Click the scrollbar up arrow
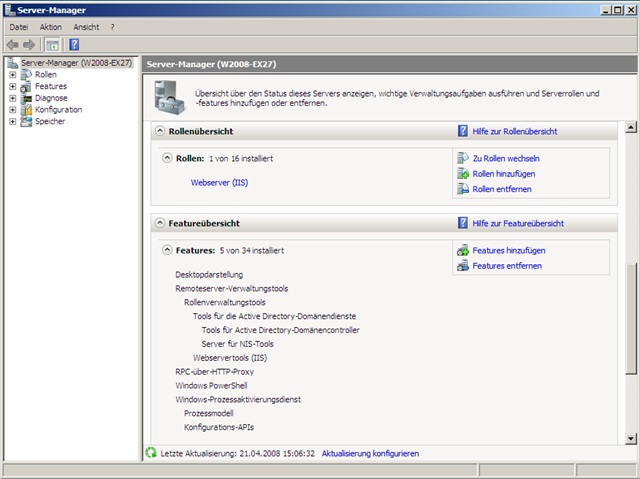The width and height of the screenshot is (640, 479). (631, 127)
